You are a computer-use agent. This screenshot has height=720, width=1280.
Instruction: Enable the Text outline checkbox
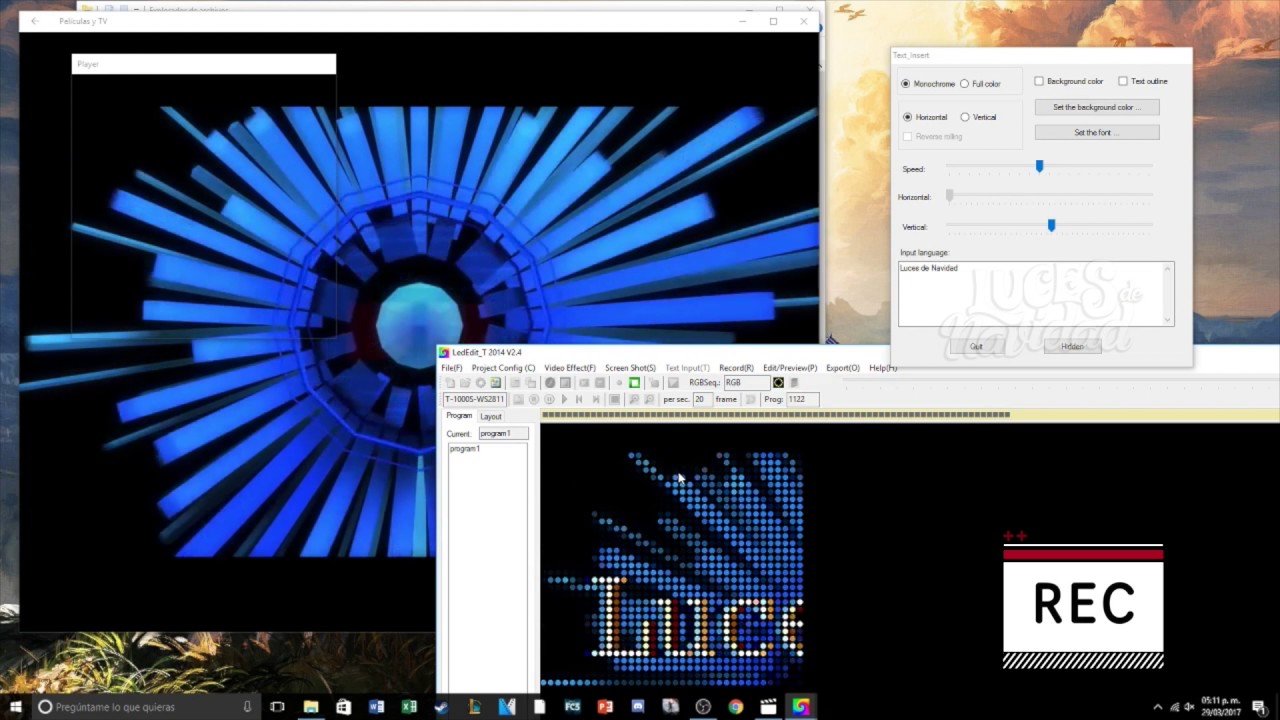1123,81
